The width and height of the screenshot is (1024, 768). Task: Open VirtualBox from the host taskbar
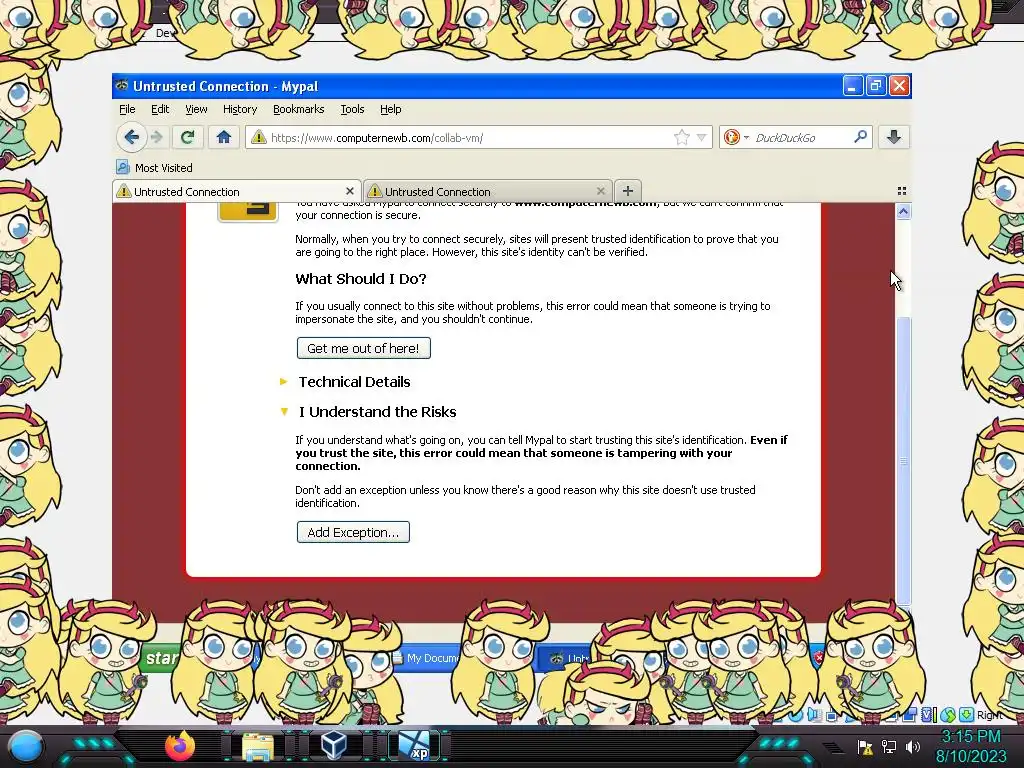[336, 746]
